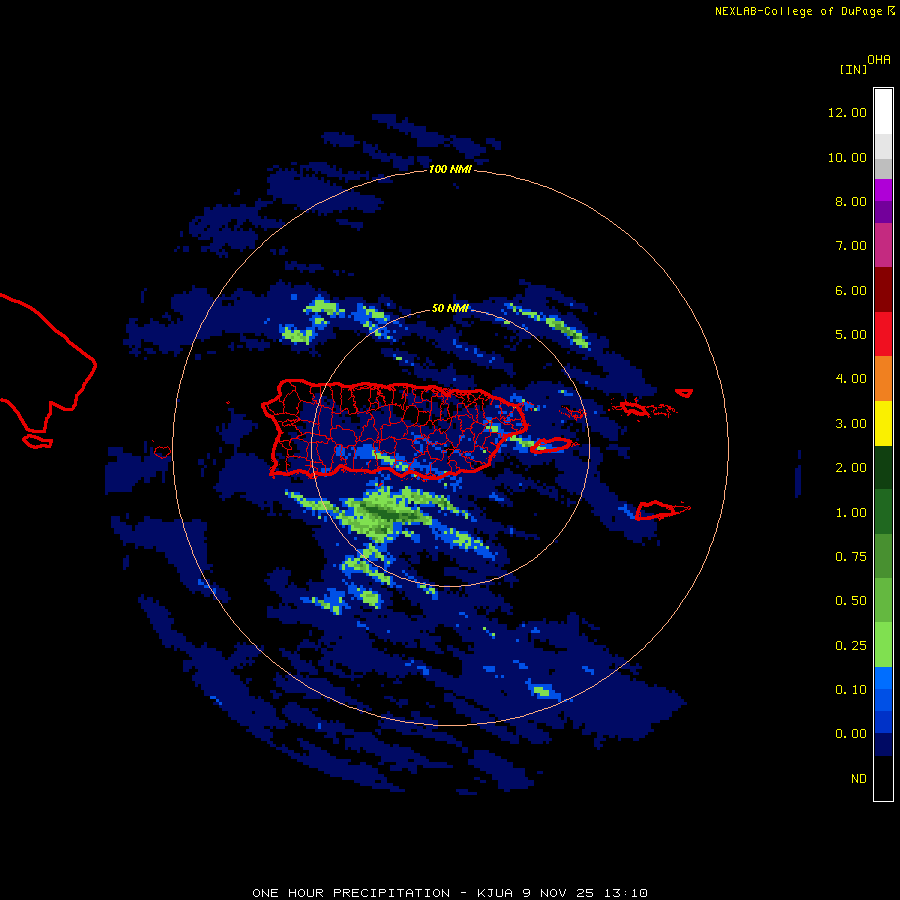The height and width of the screenshot is (900, 900).
Task: Click the small Mona Island outline west of Puerto Rico
Action: tap(162, 452)
